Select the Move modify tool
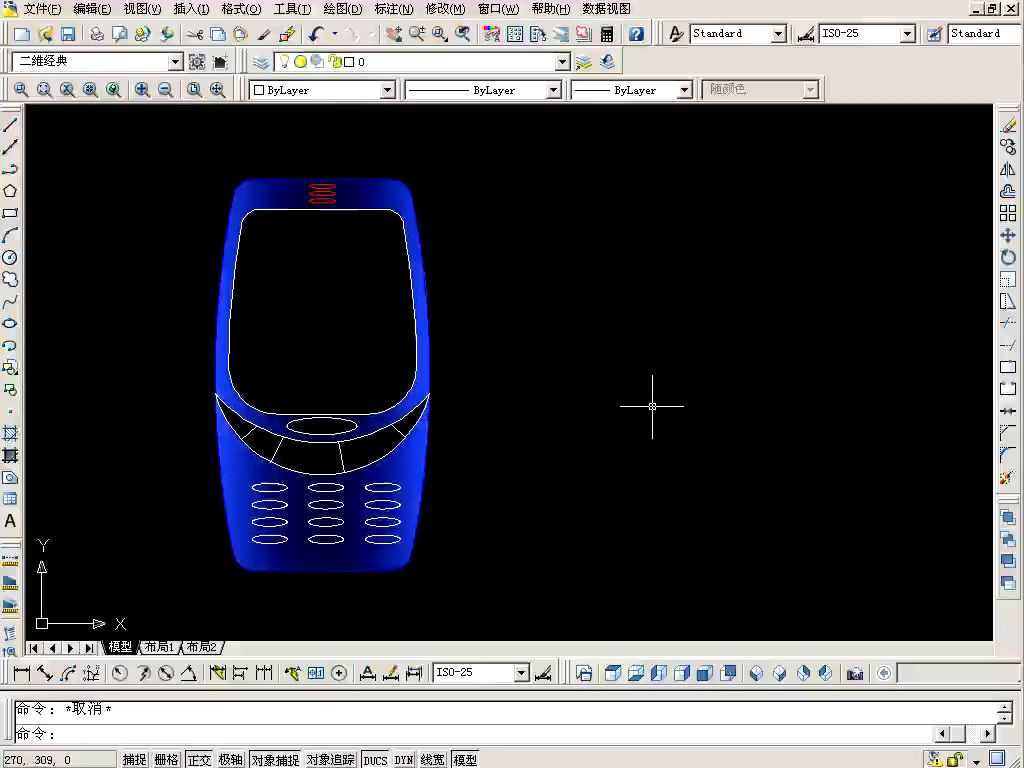This screenshot has width=1024, height=768. pyautogui.click(x=1008, y=235)
